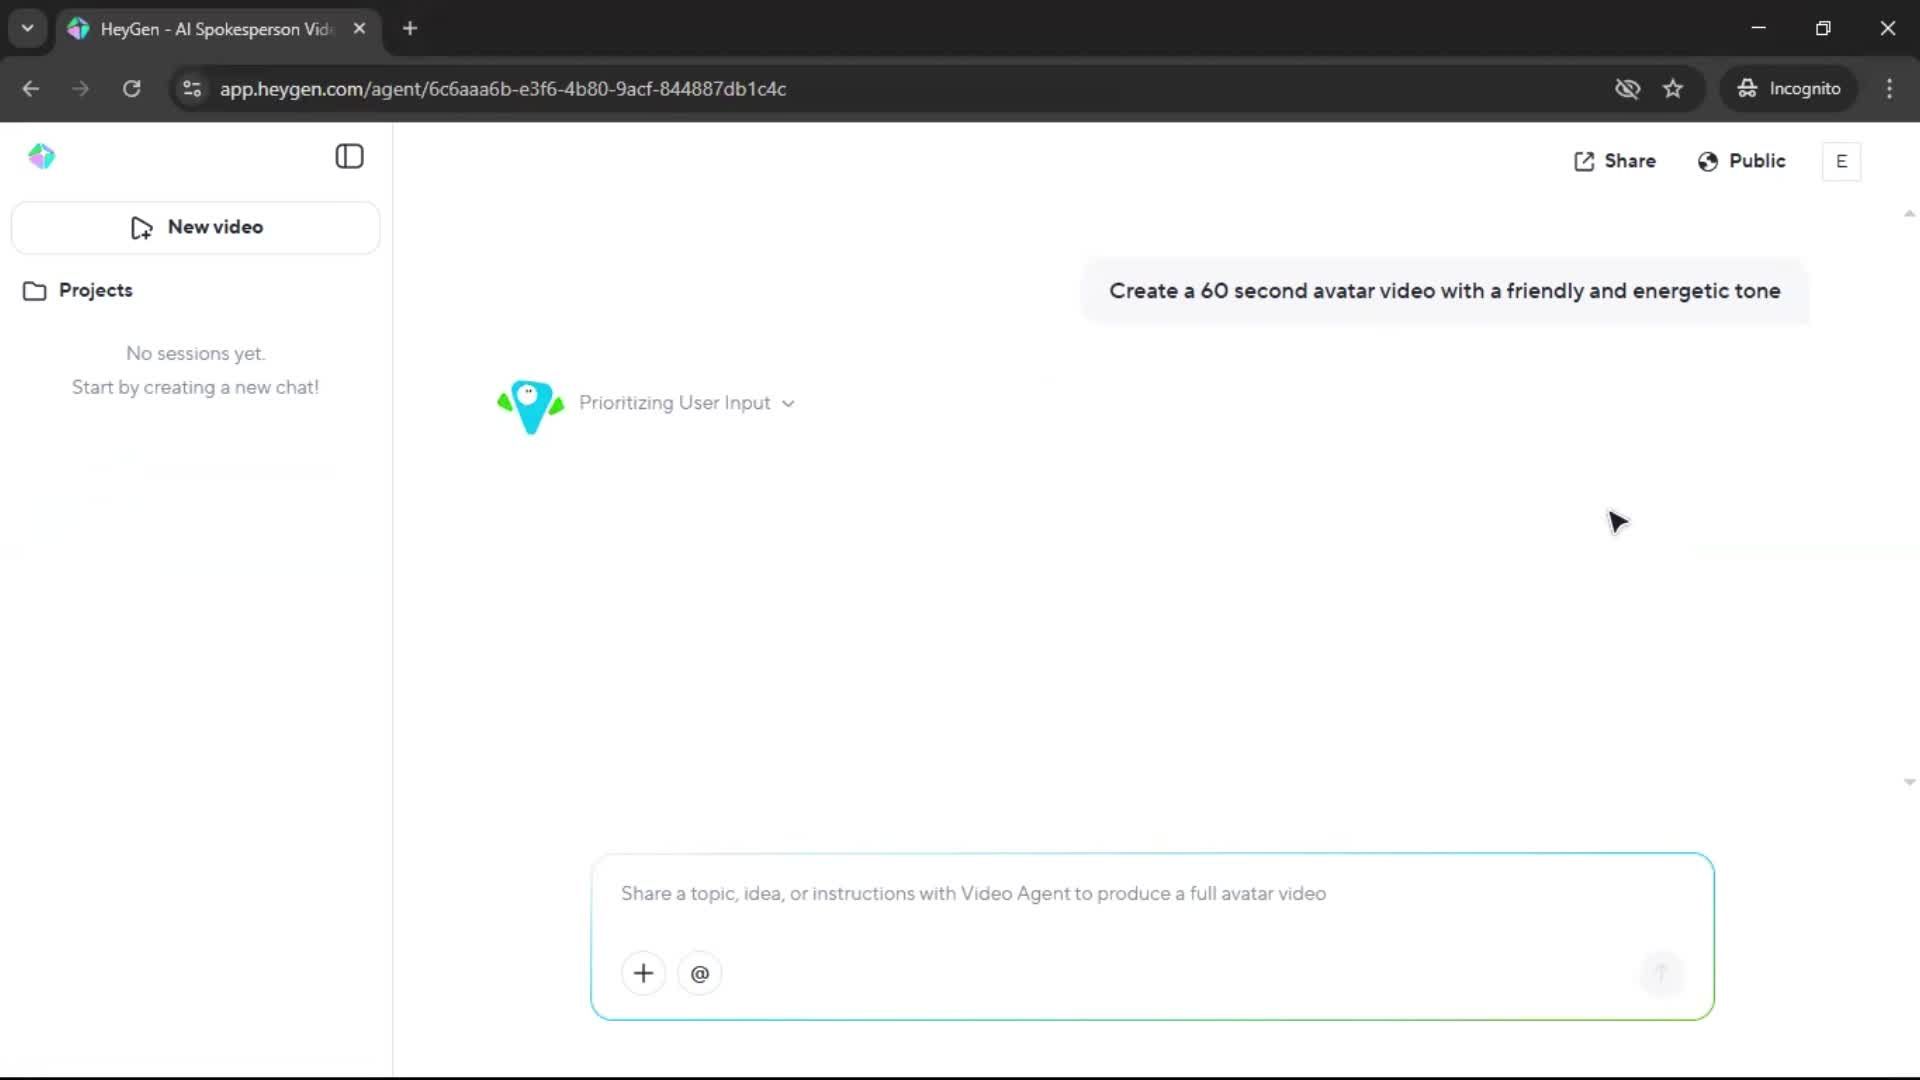
Task: Open the Public visibility dropdown
Action: pos(1742,161)
